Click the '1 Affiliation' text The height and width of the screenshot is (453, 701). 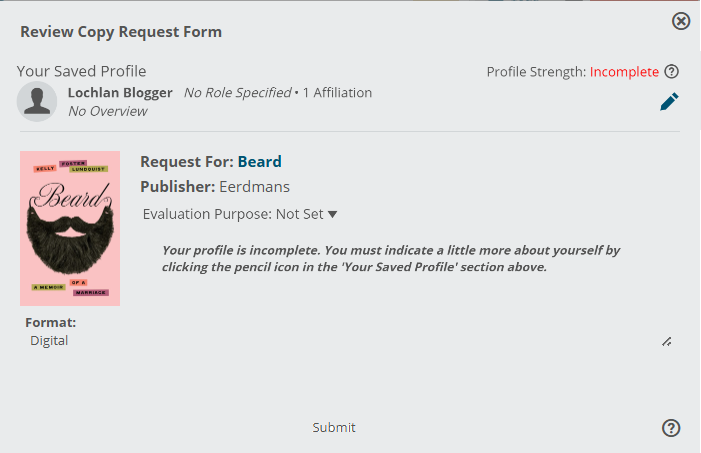[x=337, y=93]
